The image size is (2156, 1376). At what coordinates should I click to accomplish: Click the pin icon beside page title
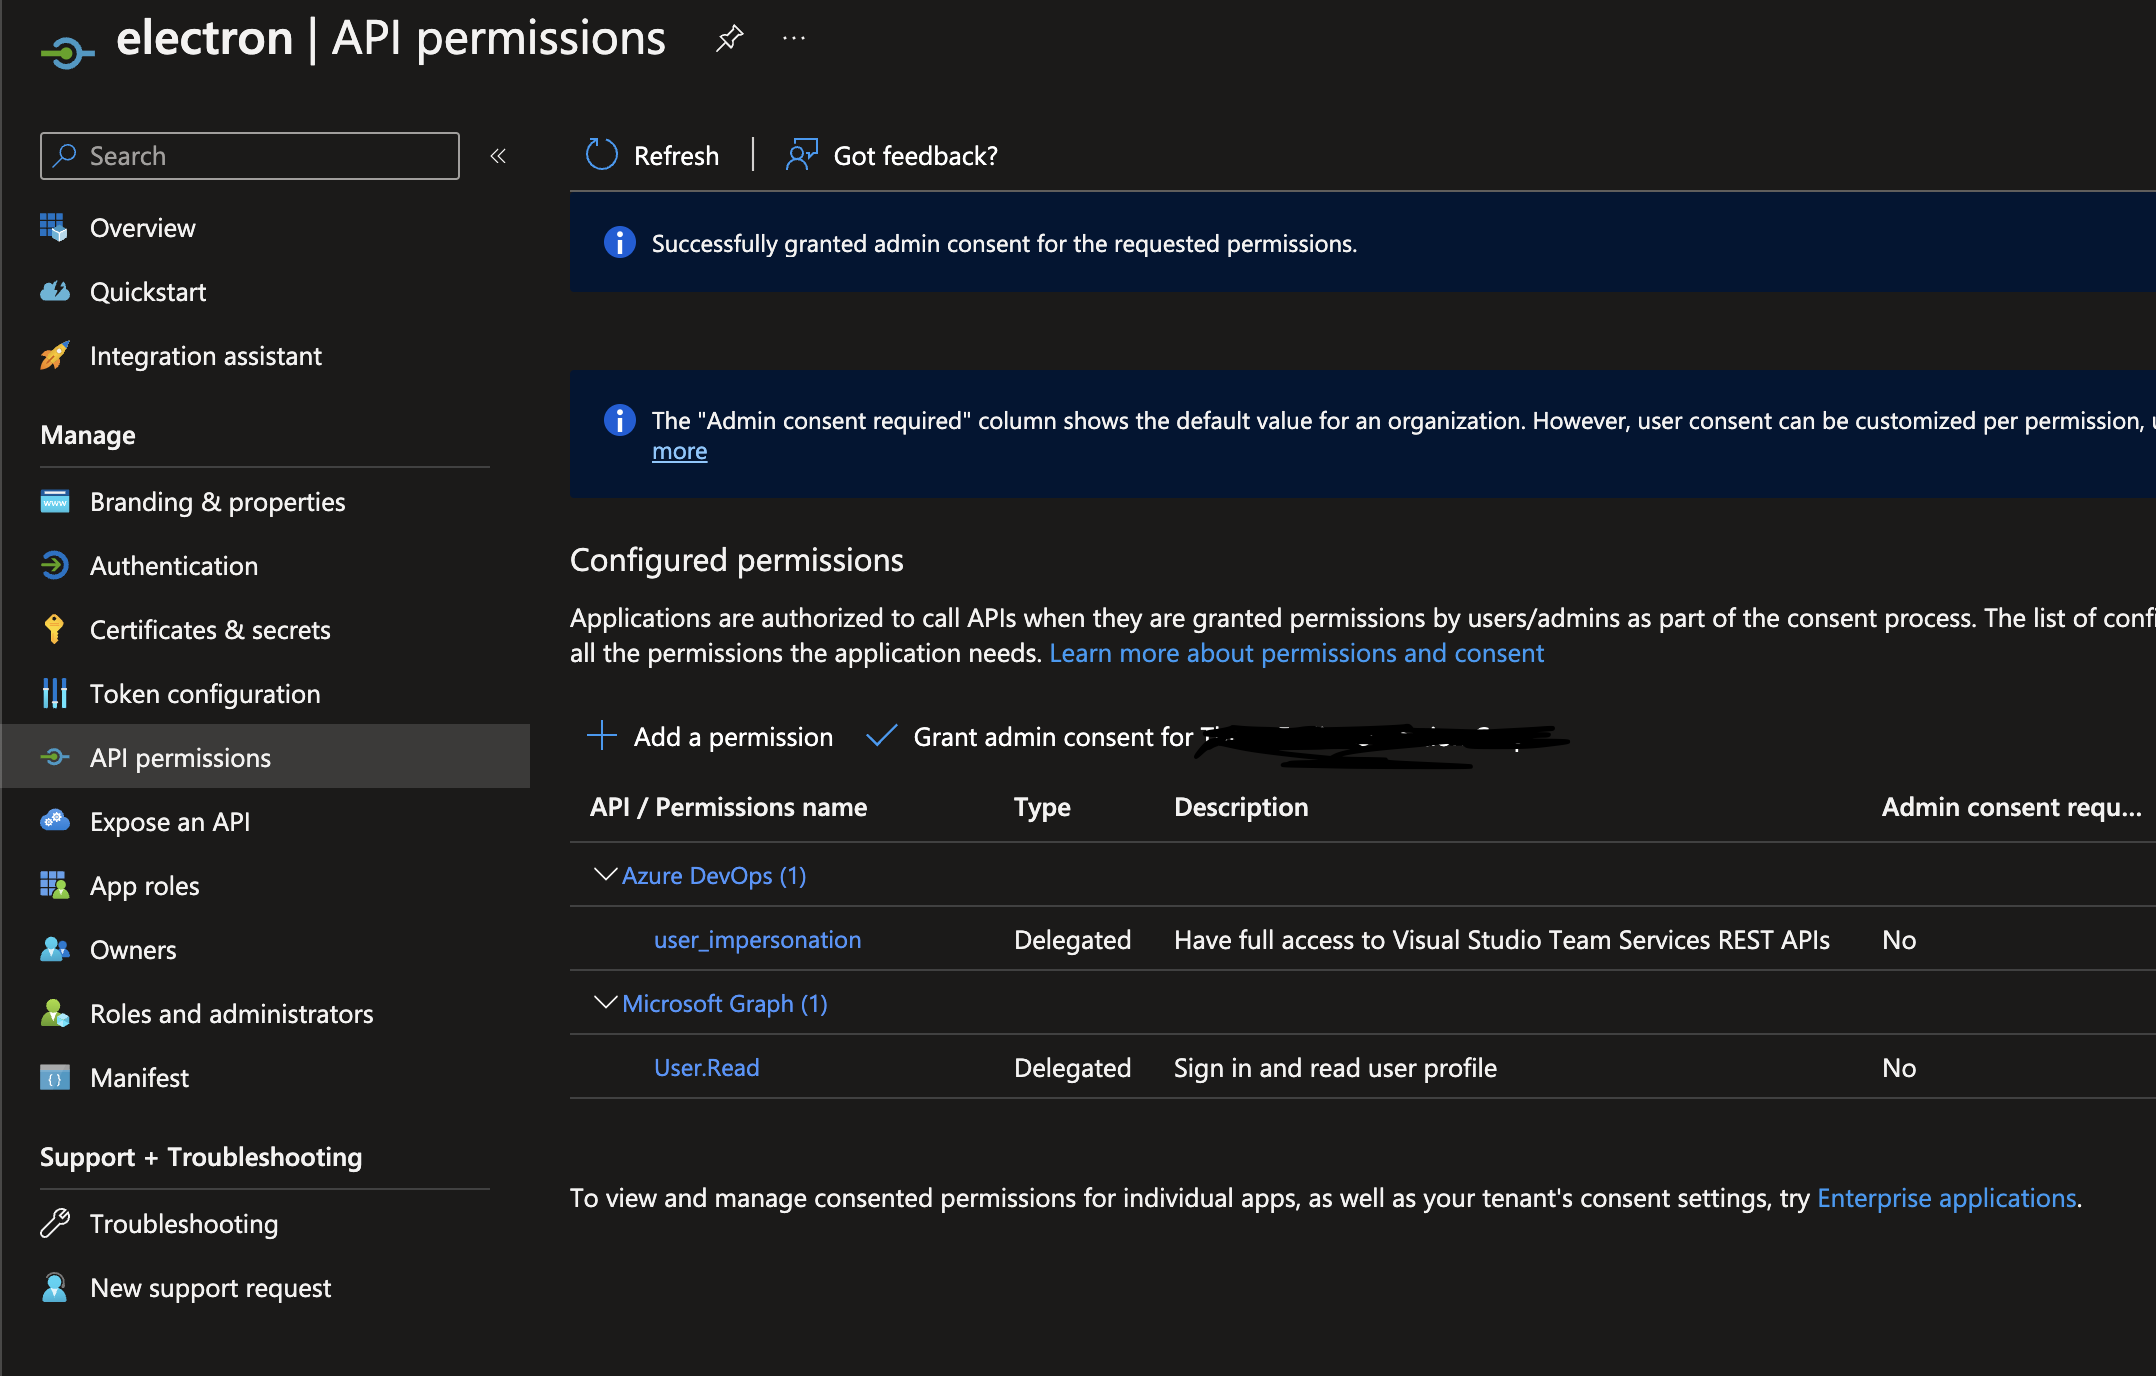[x=730, y=39]
